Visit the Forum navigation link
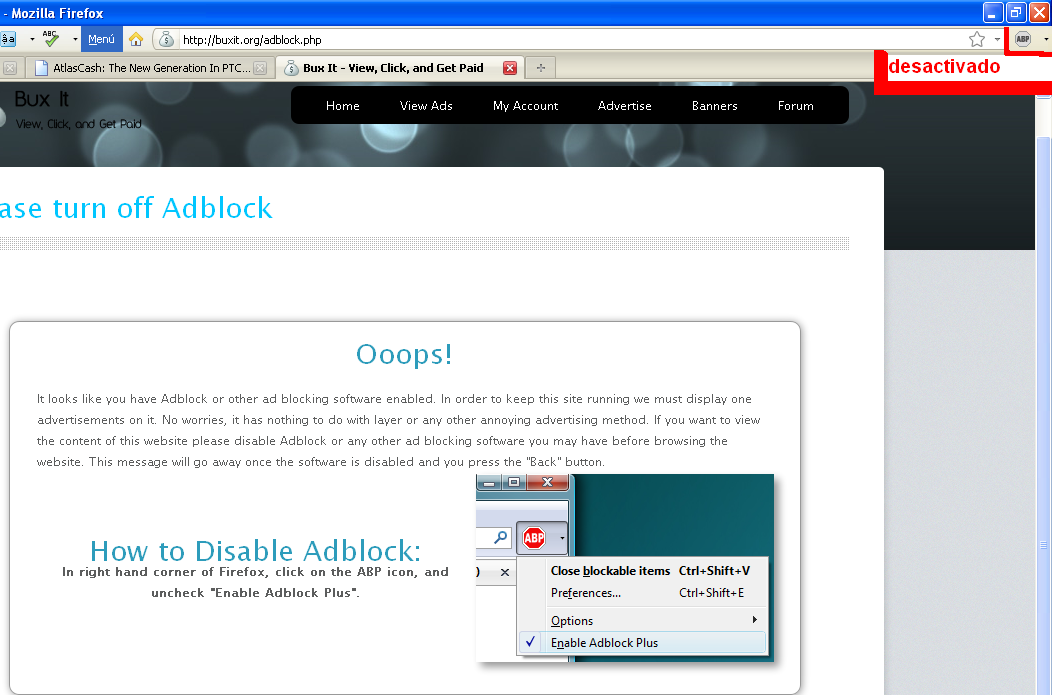The image size is (1052, 695). [x=796, y=106]
